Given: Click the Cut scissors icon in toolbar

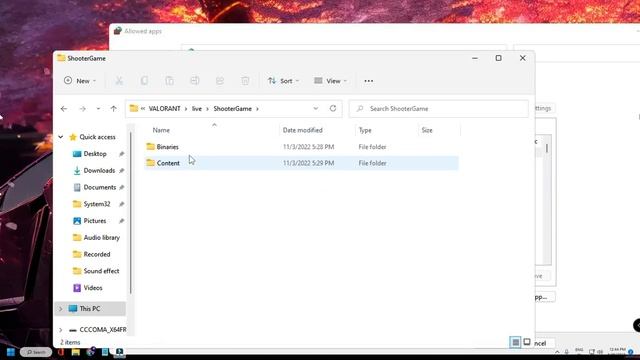Looking at the screenshot, I should (119, 81).
